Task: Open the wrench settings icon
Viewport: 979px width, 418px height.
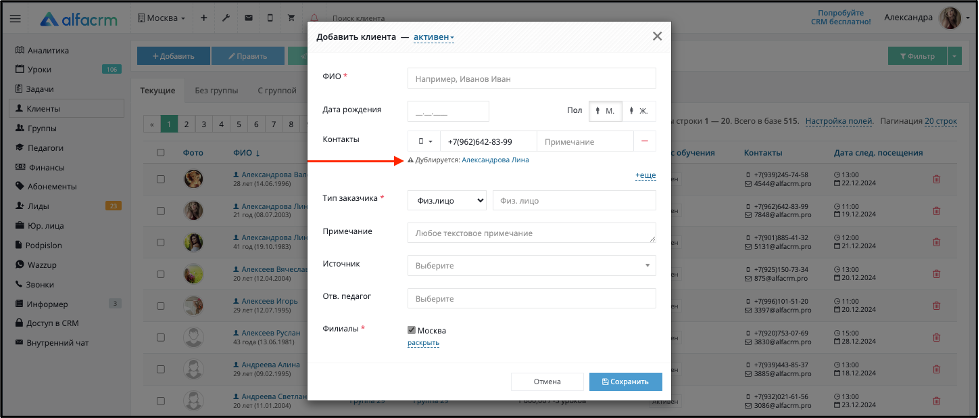Action: (x=226, y=18)
